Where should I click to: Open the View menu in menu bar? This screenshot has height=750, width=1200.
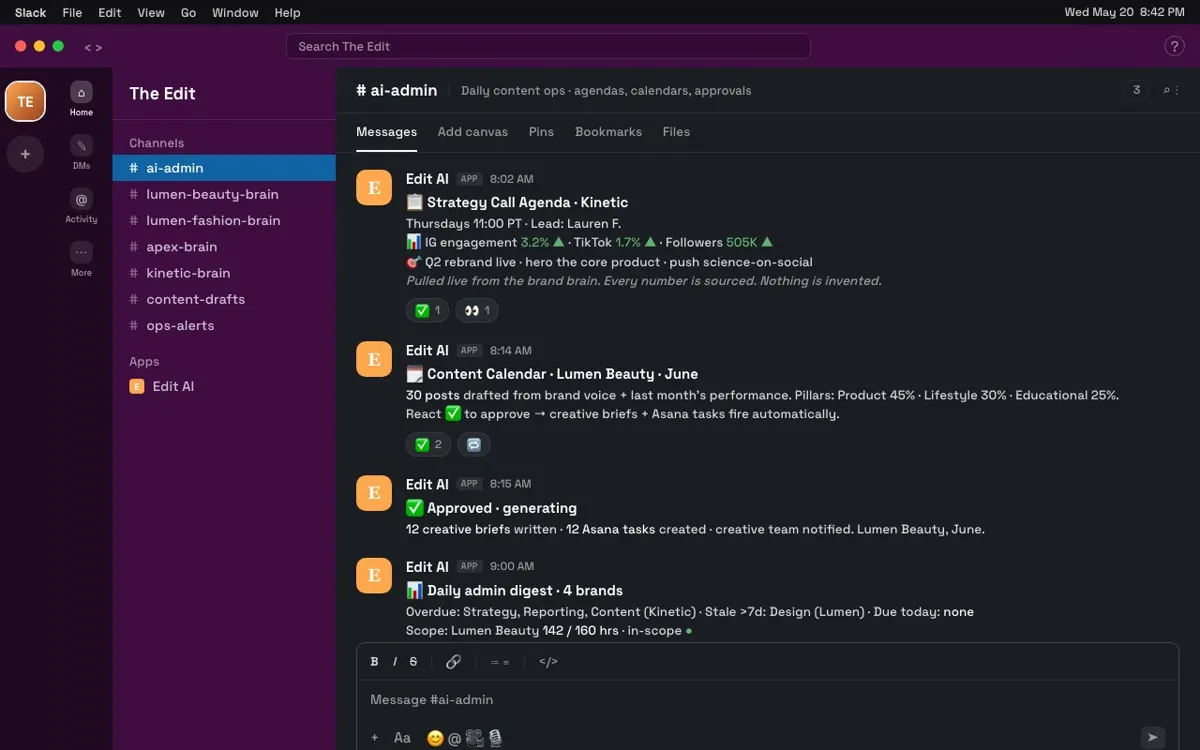[151, 13]
